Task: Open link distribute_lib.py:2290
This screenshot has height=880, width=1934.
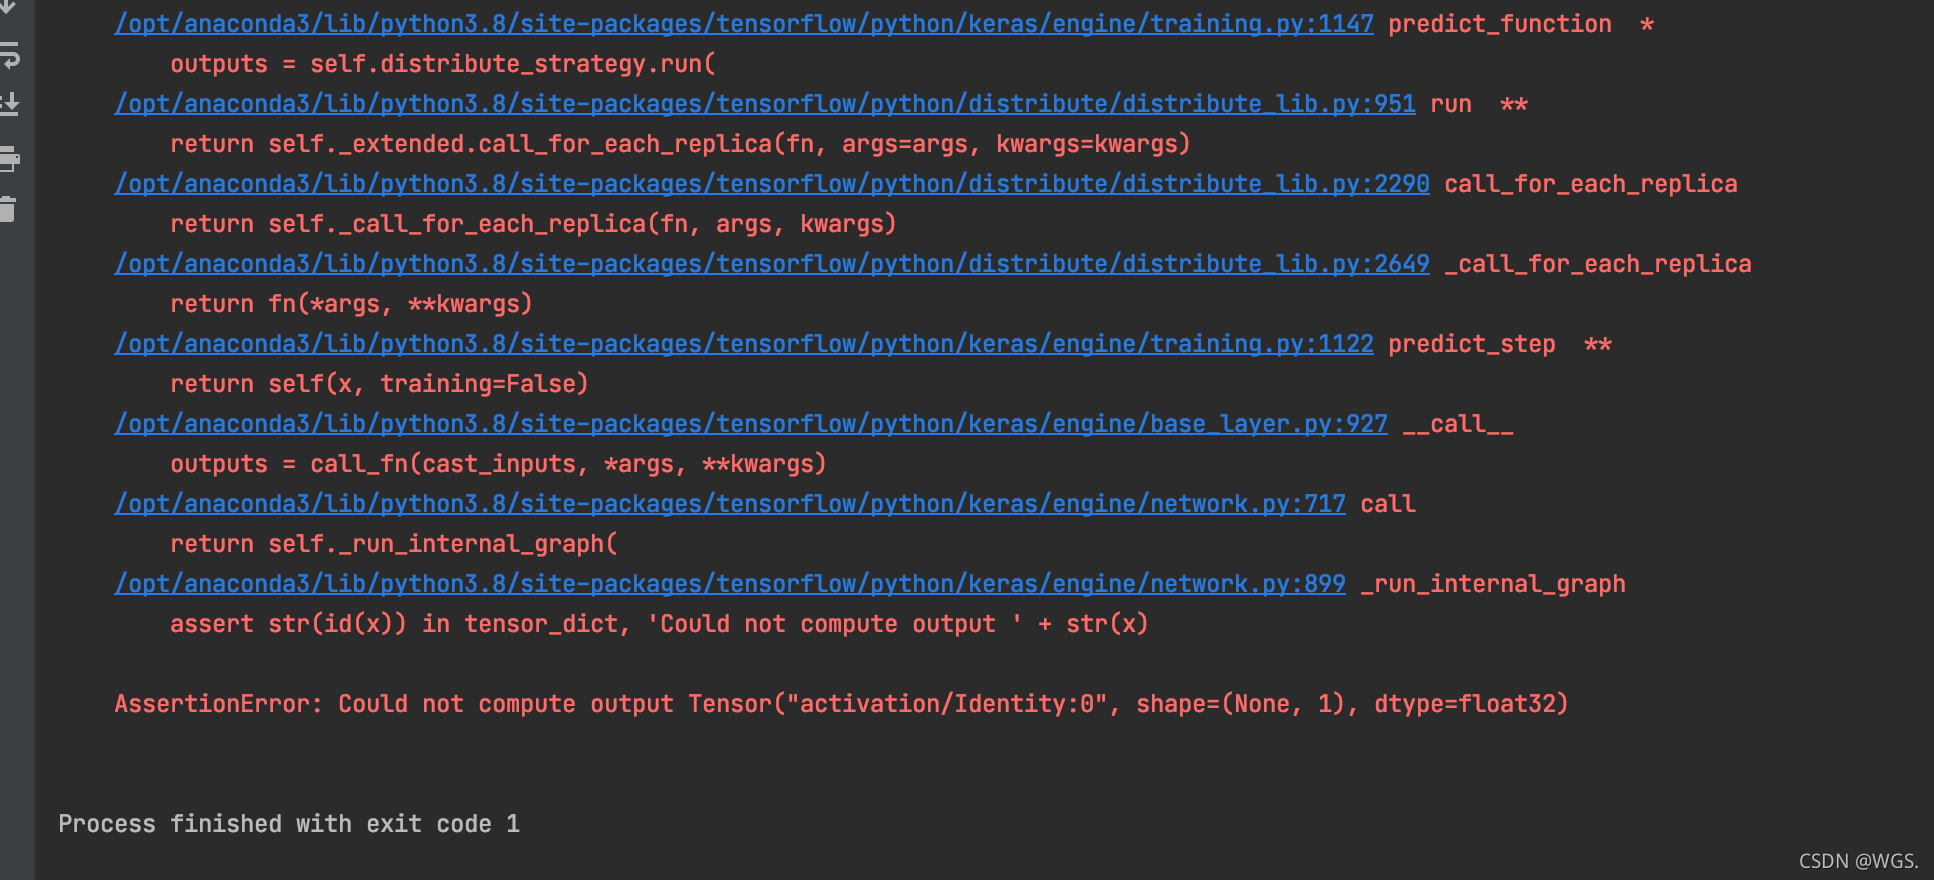Action: click(772, 184)
